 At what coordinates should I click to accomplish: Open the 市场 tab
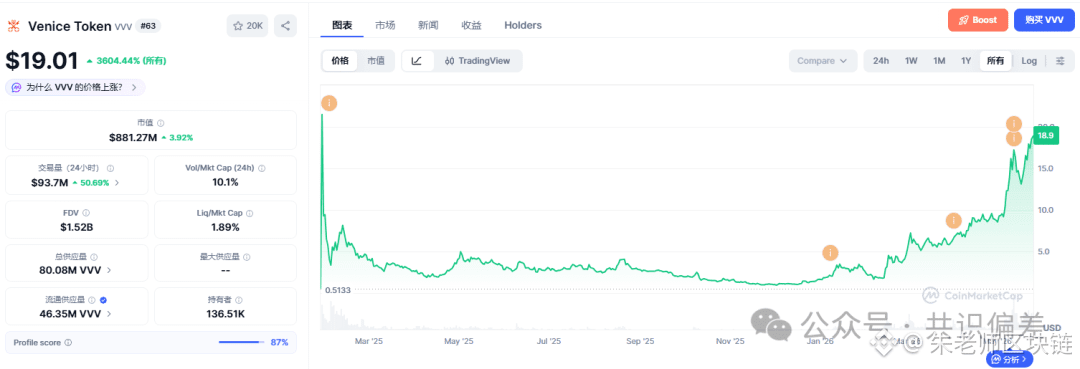click(x=385, y=25)
